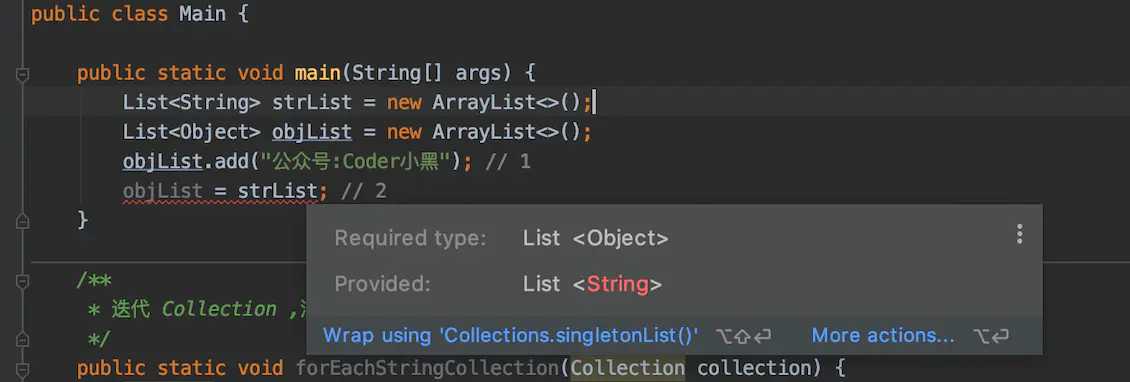Click the main method name
This screenshot has width=1130, height=382.
[318, 73]
